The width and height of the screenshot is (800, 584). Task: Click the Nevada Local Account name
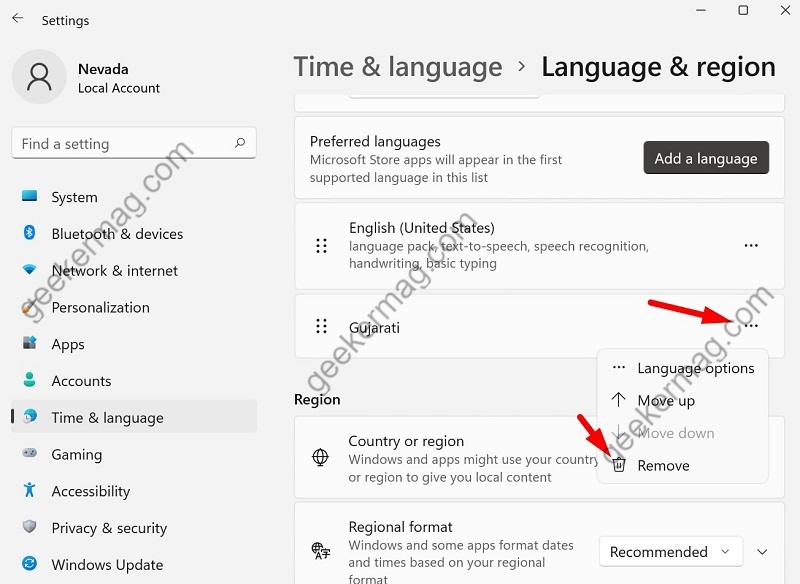tap(118, 78)
